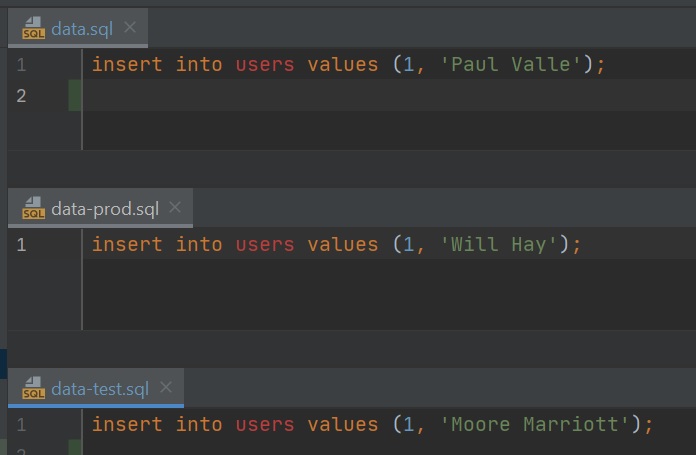Screen dimensions: 696x455
Task: Select the data-prod.sql tab label
Action: [105, 209]
